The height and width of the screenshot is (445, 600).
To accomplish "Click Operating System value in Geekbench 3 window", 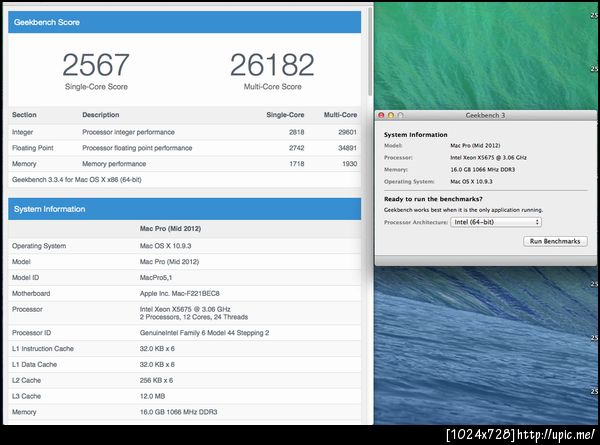I will 471,182.
